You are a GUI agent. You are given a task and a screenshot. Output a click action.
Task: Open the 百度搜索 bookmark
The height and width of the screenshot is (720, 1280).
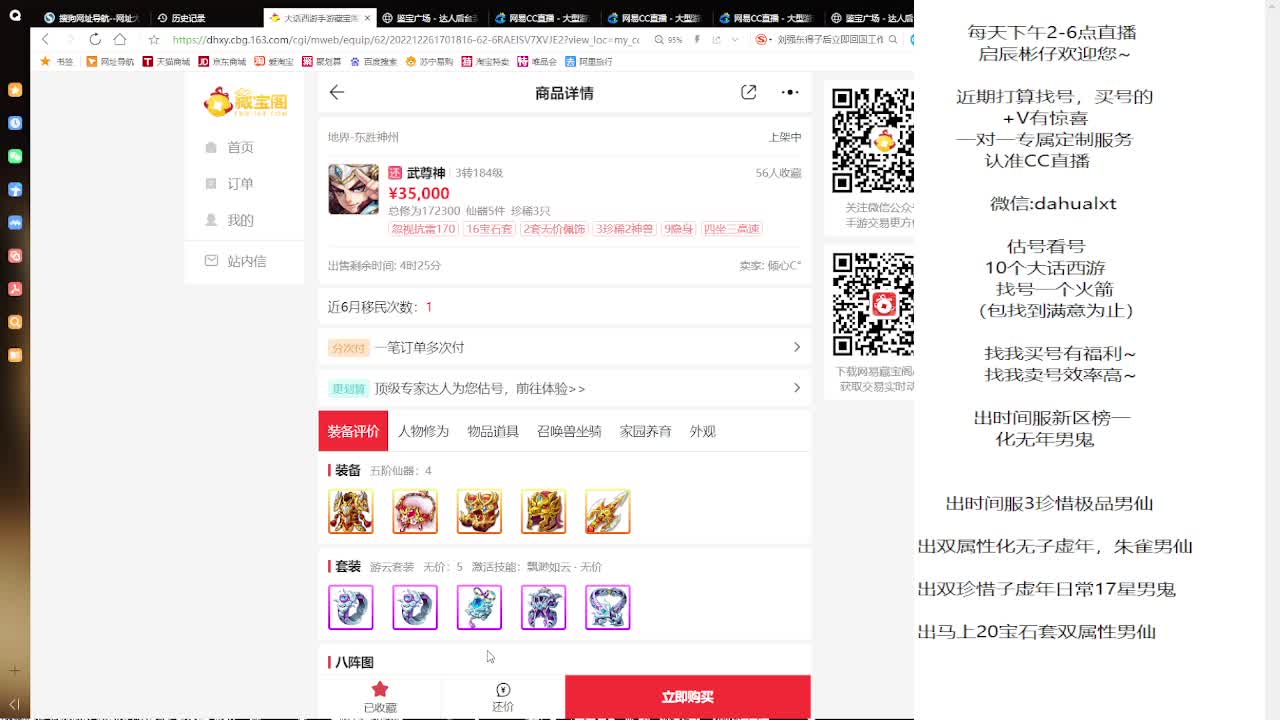(x=373, y=61)
